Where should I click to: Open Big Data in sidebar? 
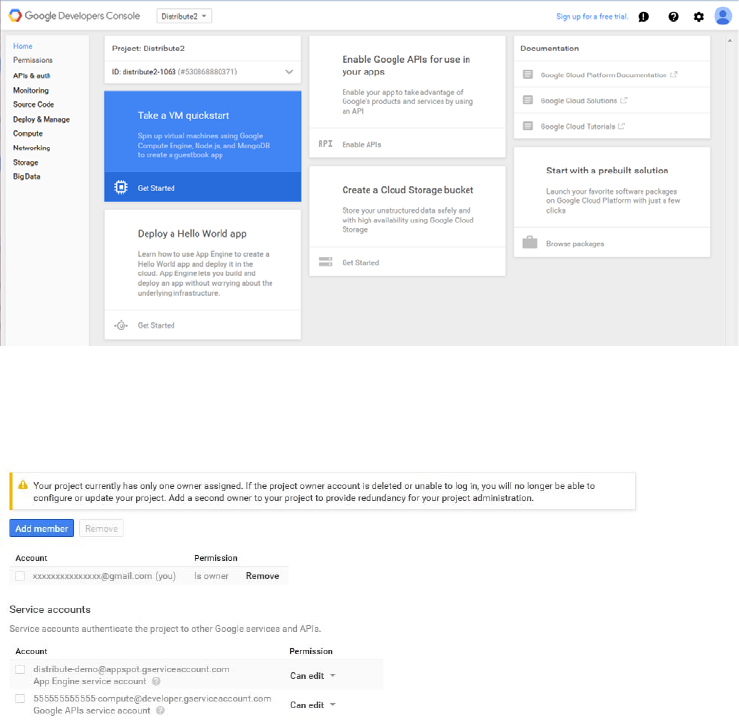(26, 176)
